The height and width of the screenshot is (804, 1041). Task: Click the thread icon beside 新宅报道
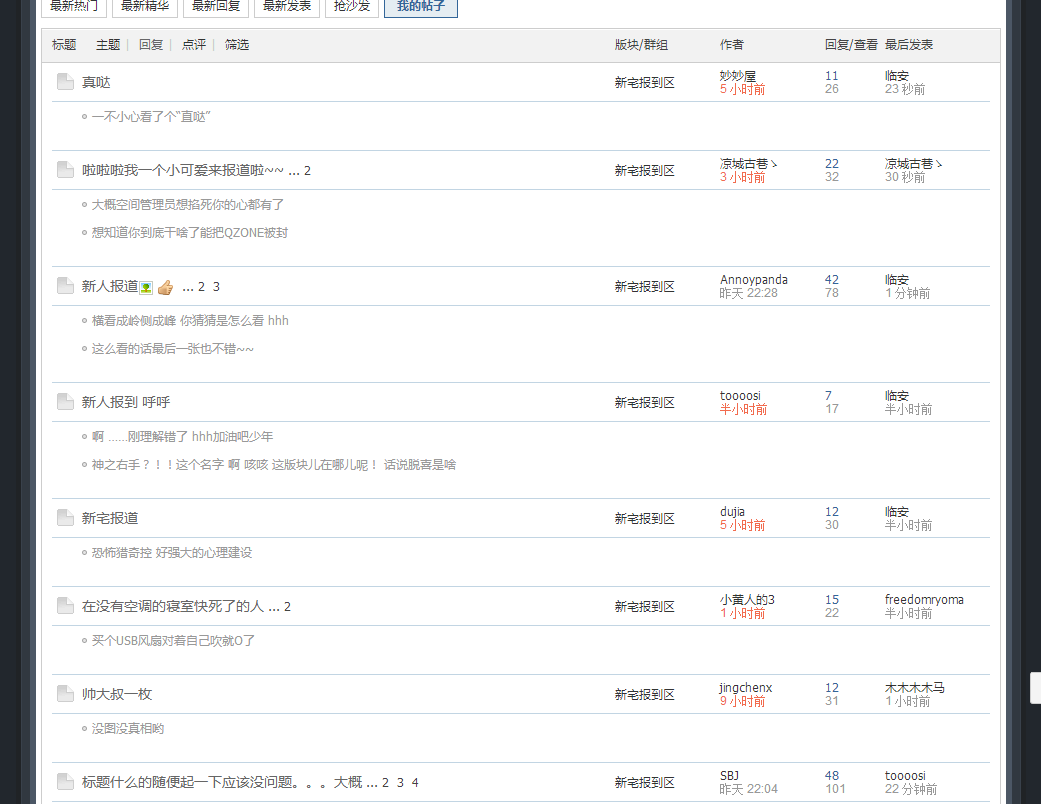pos(65,518)
